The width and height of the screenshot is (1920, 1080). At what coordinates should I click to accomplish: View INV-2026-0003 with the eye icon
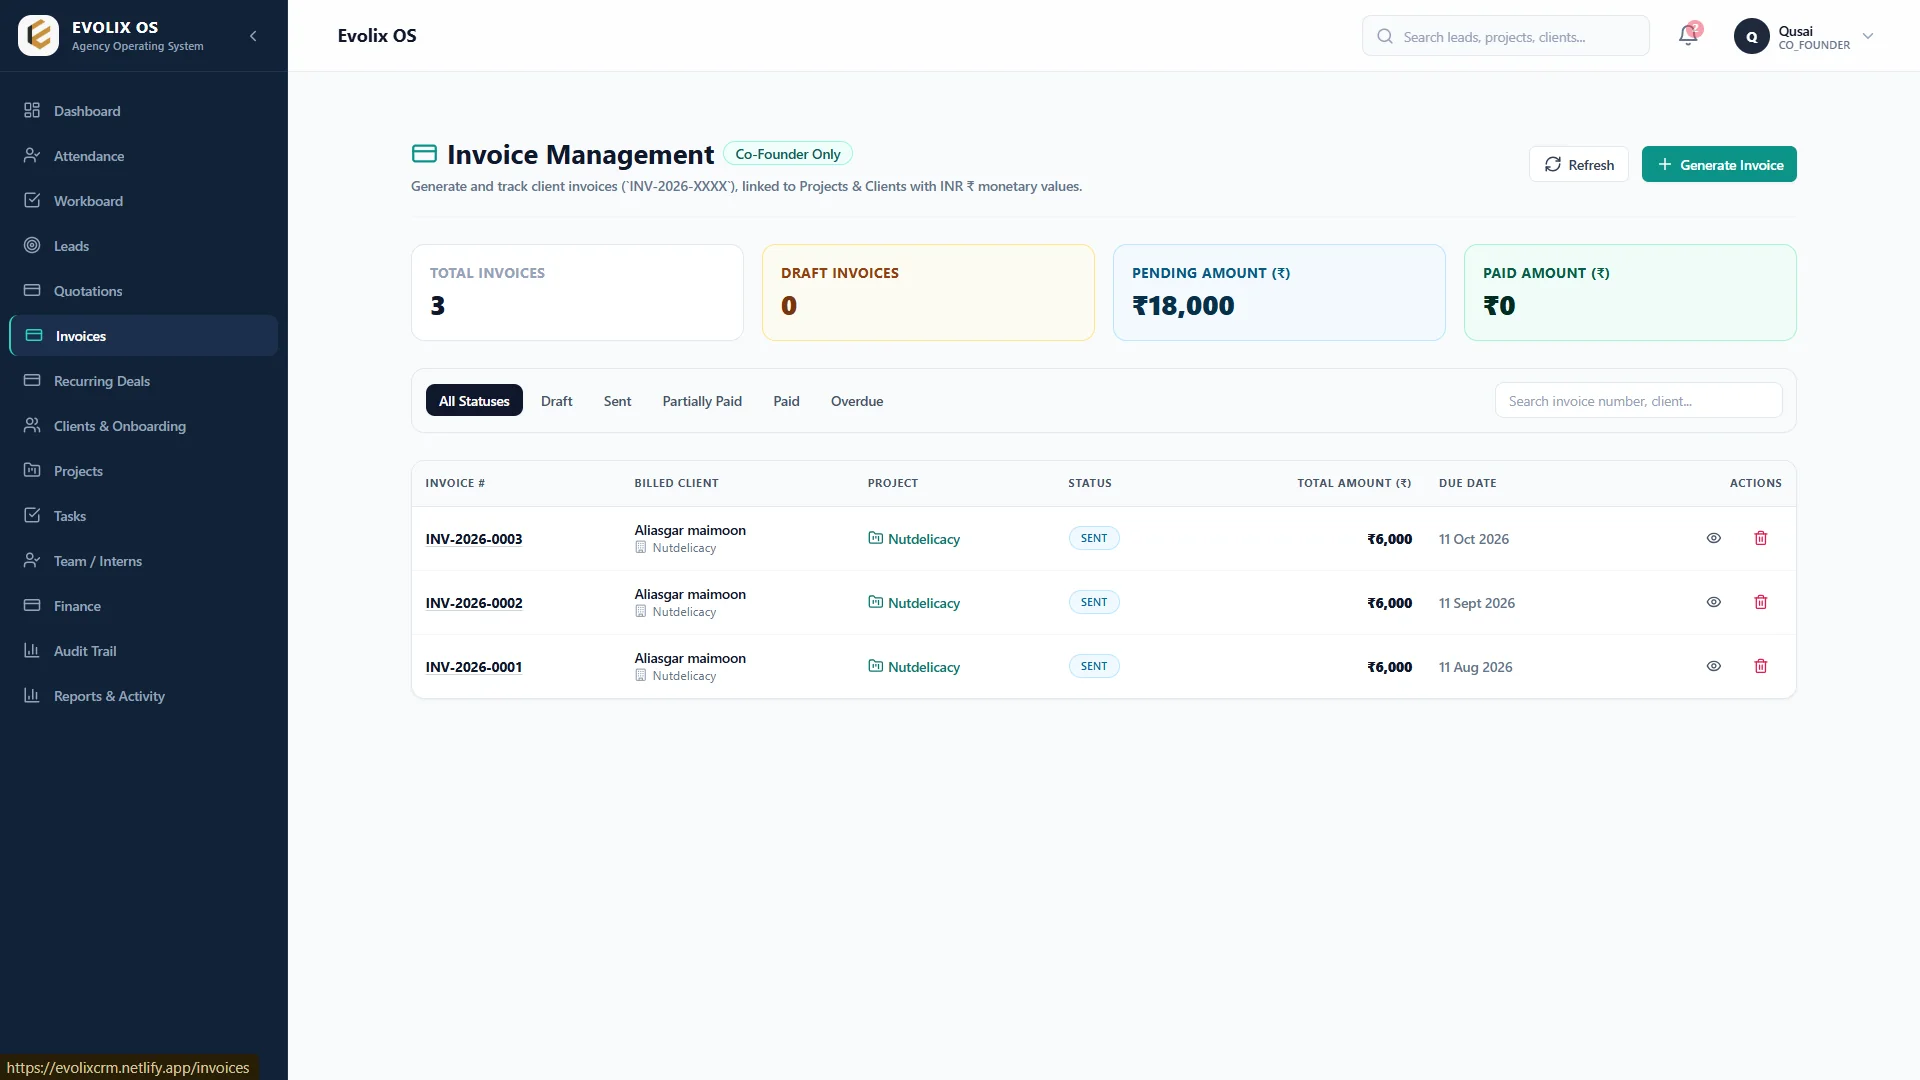coord(1713,538)
